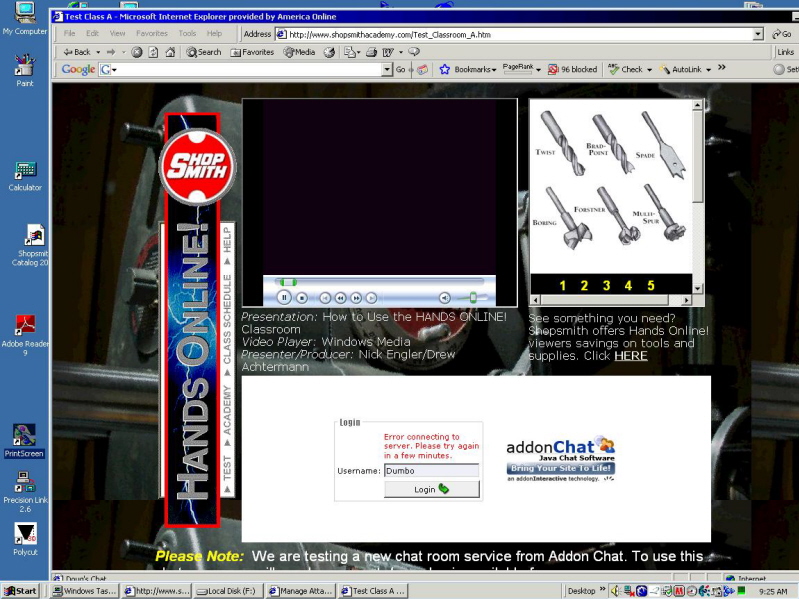Go back with the Back button
This screenshot has width=799, height=599.
76,52
